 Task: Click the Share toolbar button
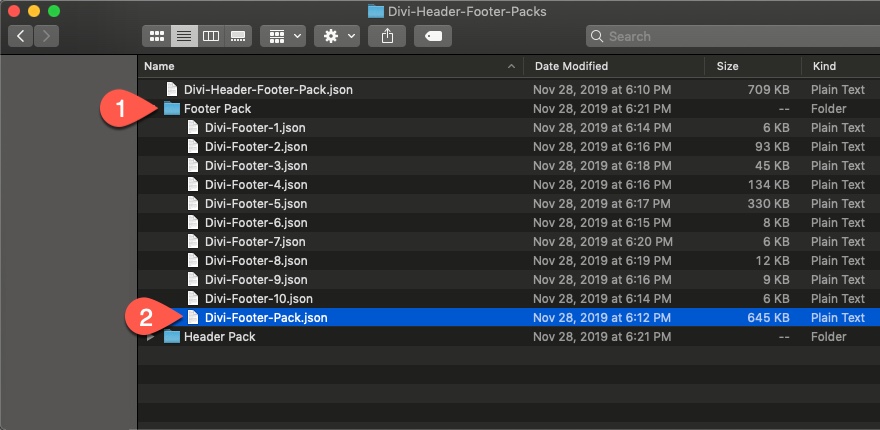click(x=387, y=36)
